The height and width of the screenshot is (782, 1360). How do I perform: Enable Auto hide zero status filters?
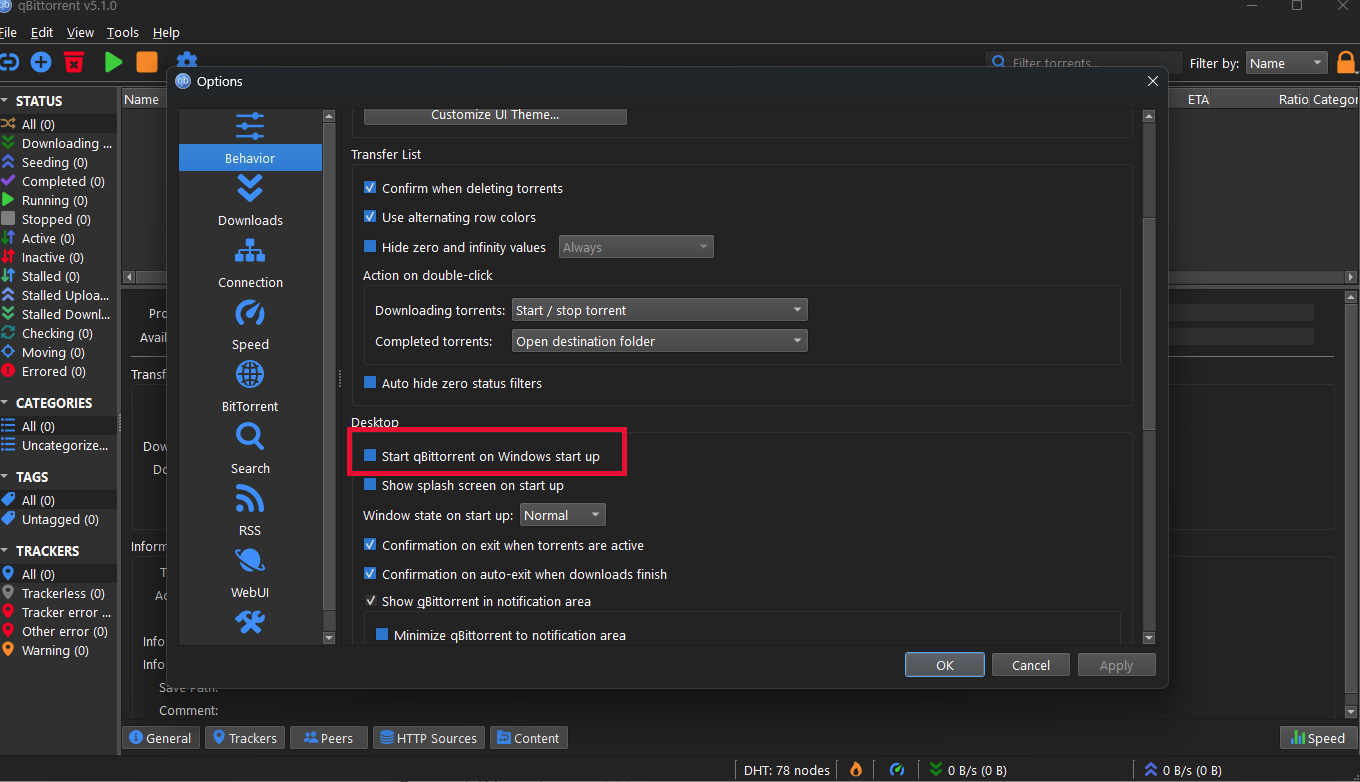click(370, 383)
